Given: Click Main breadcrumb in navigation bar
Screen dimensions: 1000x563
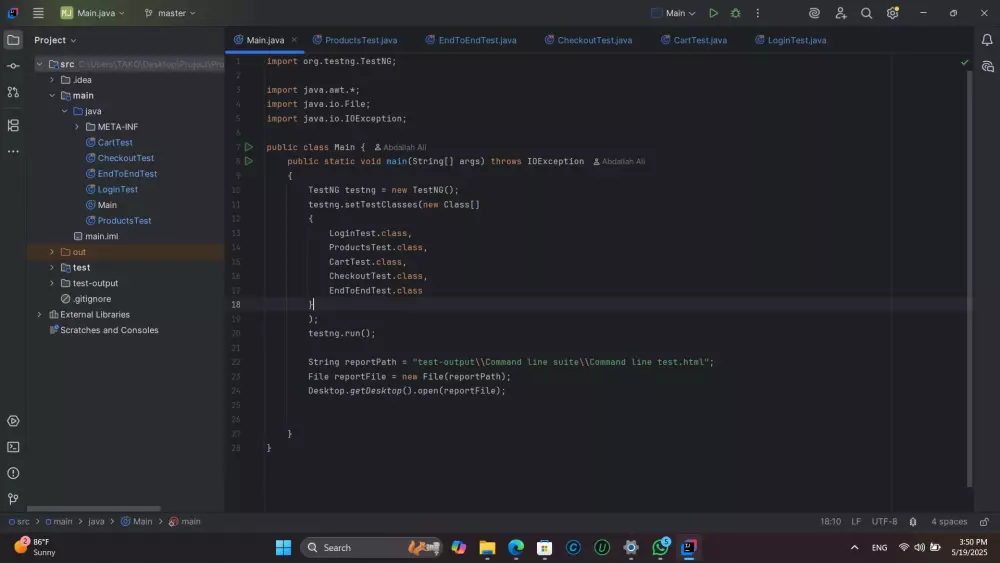Looking at the screenshot, I should [136, 522].
